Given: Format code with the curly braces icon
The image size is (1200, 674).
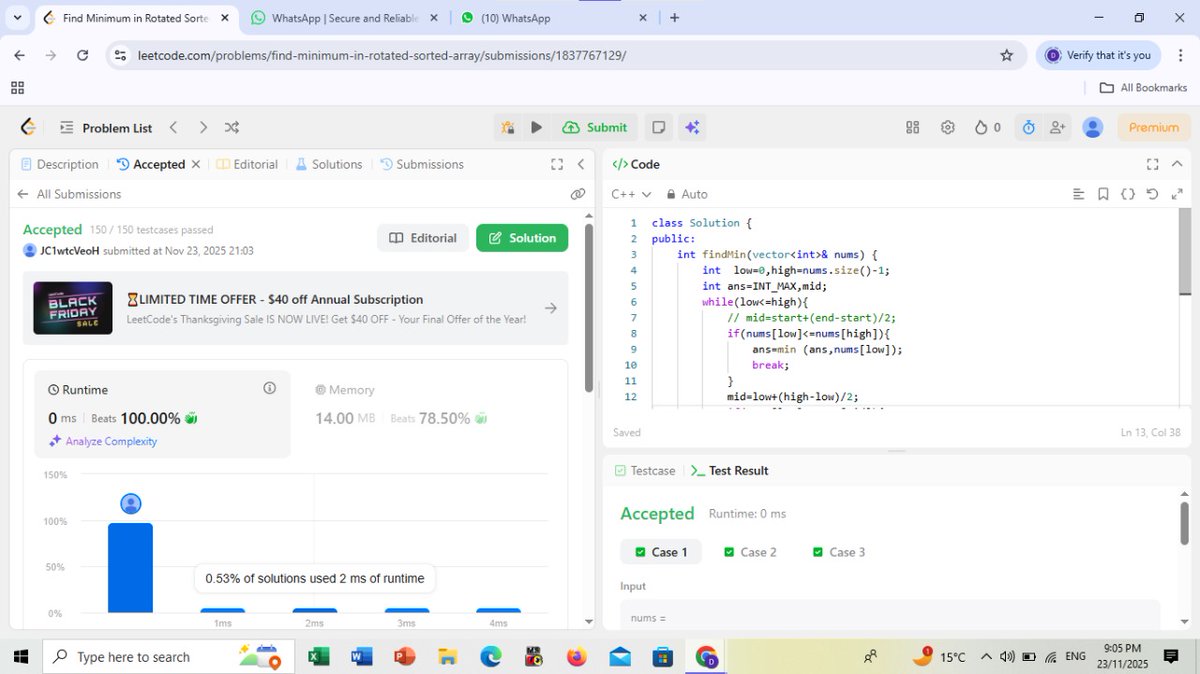Looking at the screenshot, I should 1128,194.
